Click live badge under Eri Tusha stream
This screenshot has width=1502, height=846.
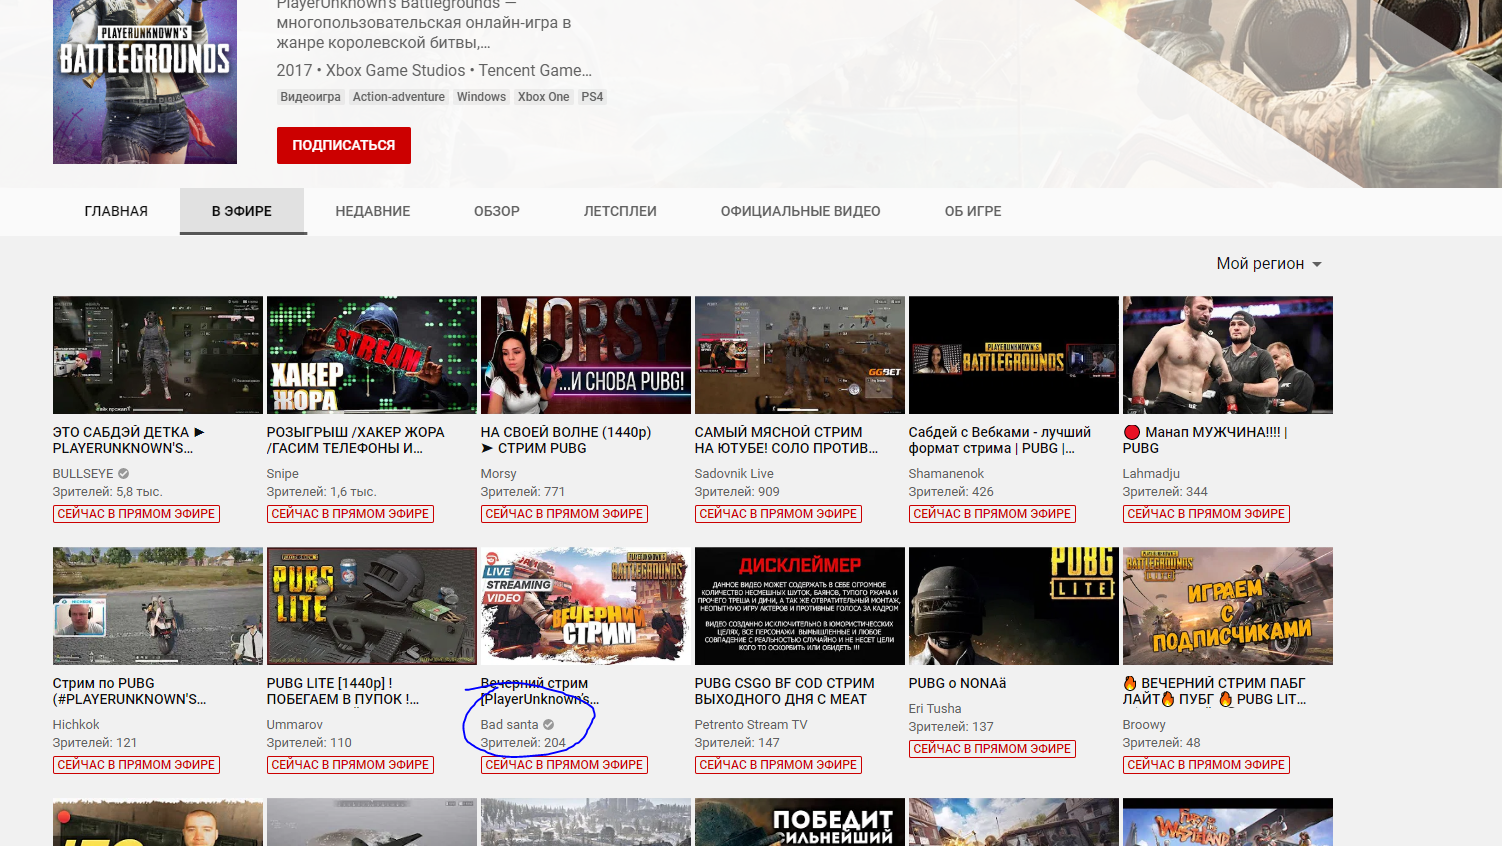(x=992, y=749)
